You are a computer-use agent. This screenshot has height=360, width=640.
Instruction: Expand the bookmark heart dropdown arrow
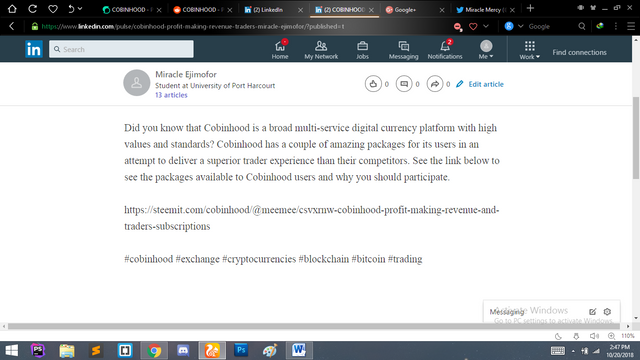pos(486,26)
